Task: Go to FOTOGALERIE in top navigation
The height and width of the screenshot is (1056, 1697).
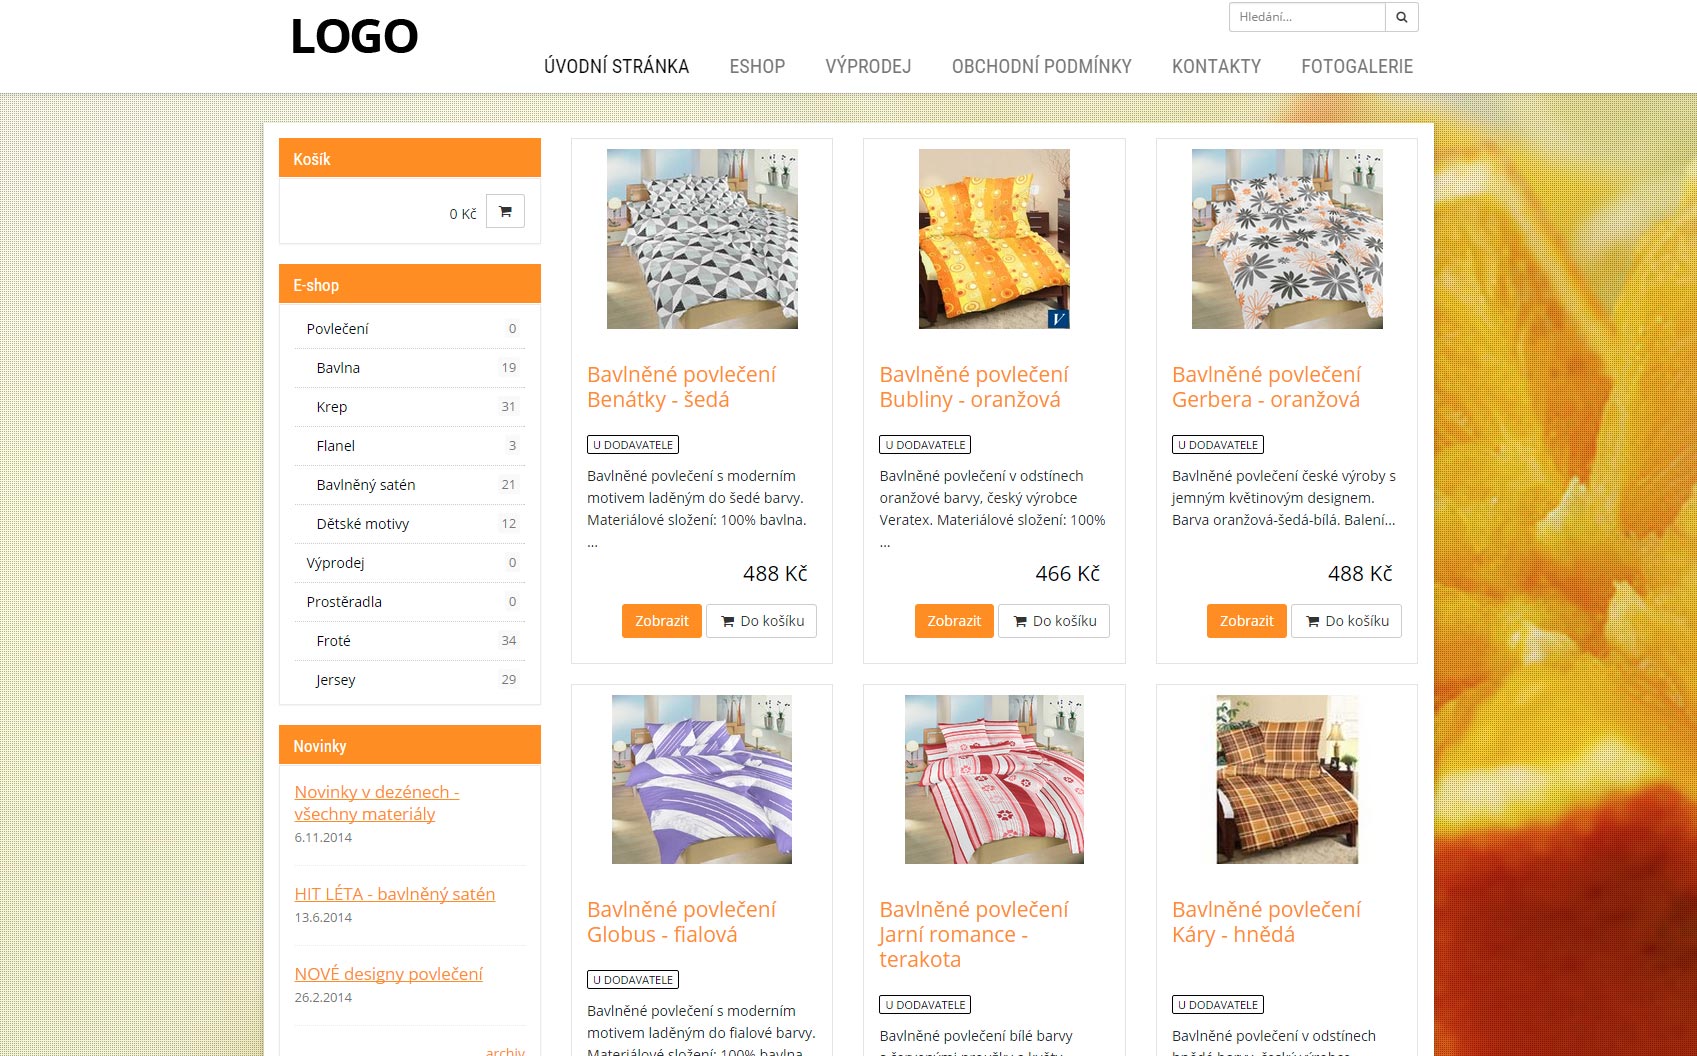Action: 1357,67
